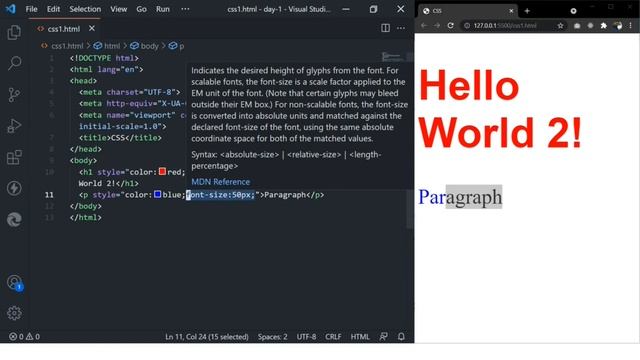Change language mode via HTML

point(360,337)
